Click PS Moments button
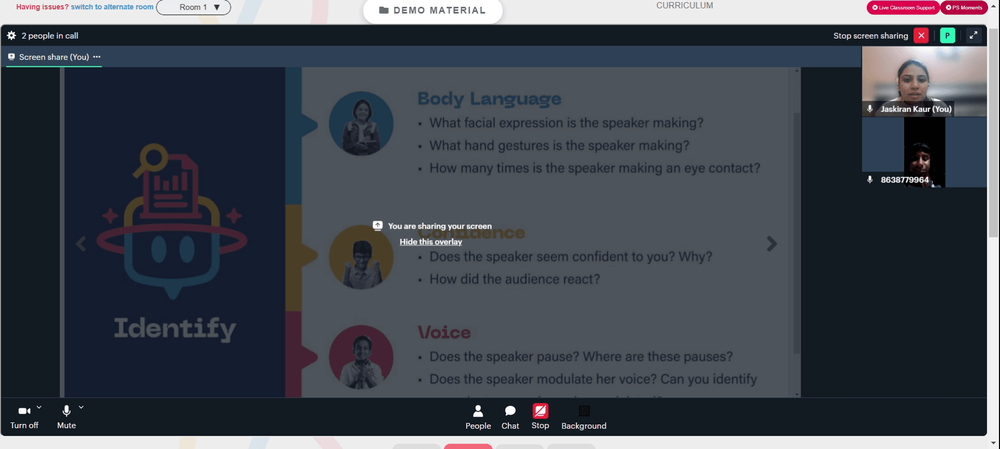Screen dimensions: 1000x449 coord(964,8)
